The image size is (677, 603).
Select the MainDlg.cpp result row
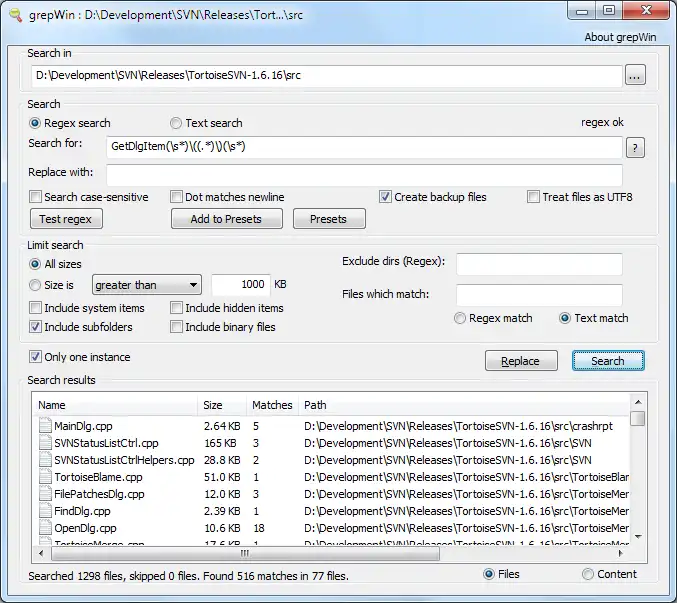click(x=331, y=426)
